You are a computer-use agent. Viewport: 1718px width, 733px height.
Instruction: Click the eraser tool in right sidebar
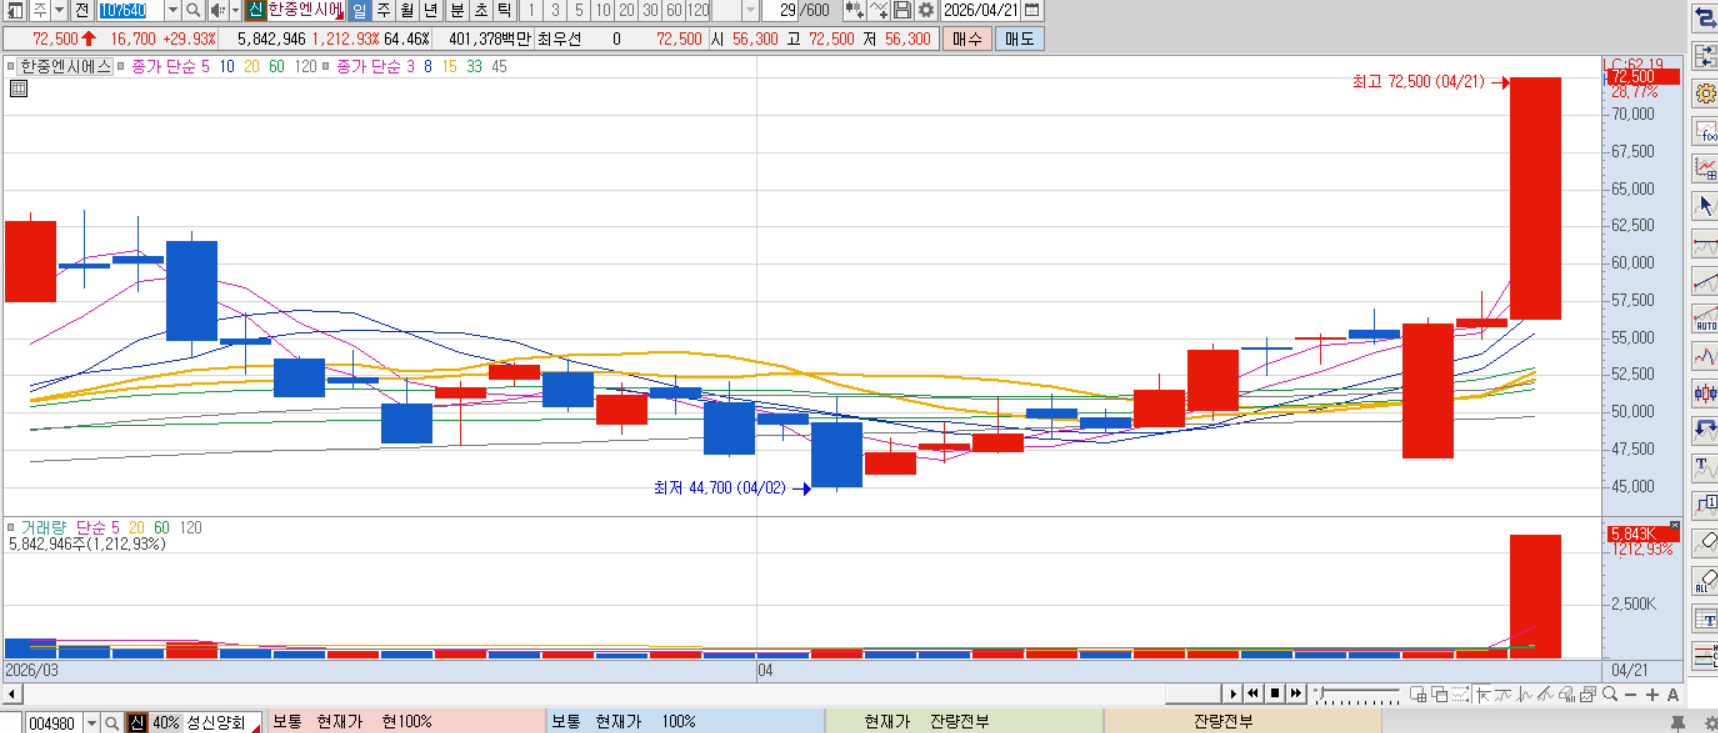1705,543
